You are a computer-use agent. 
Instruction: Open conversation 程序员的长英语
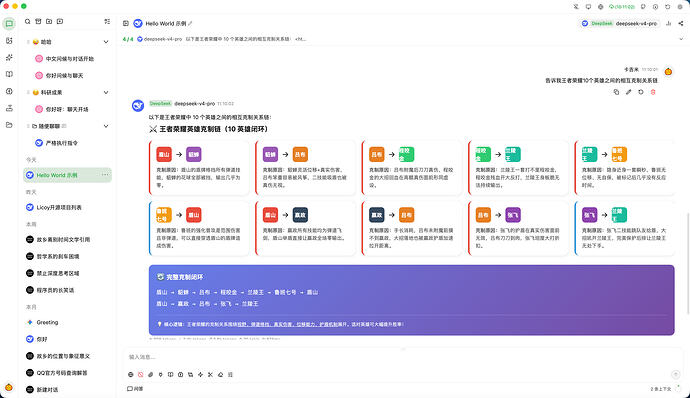tap(67, 290)
